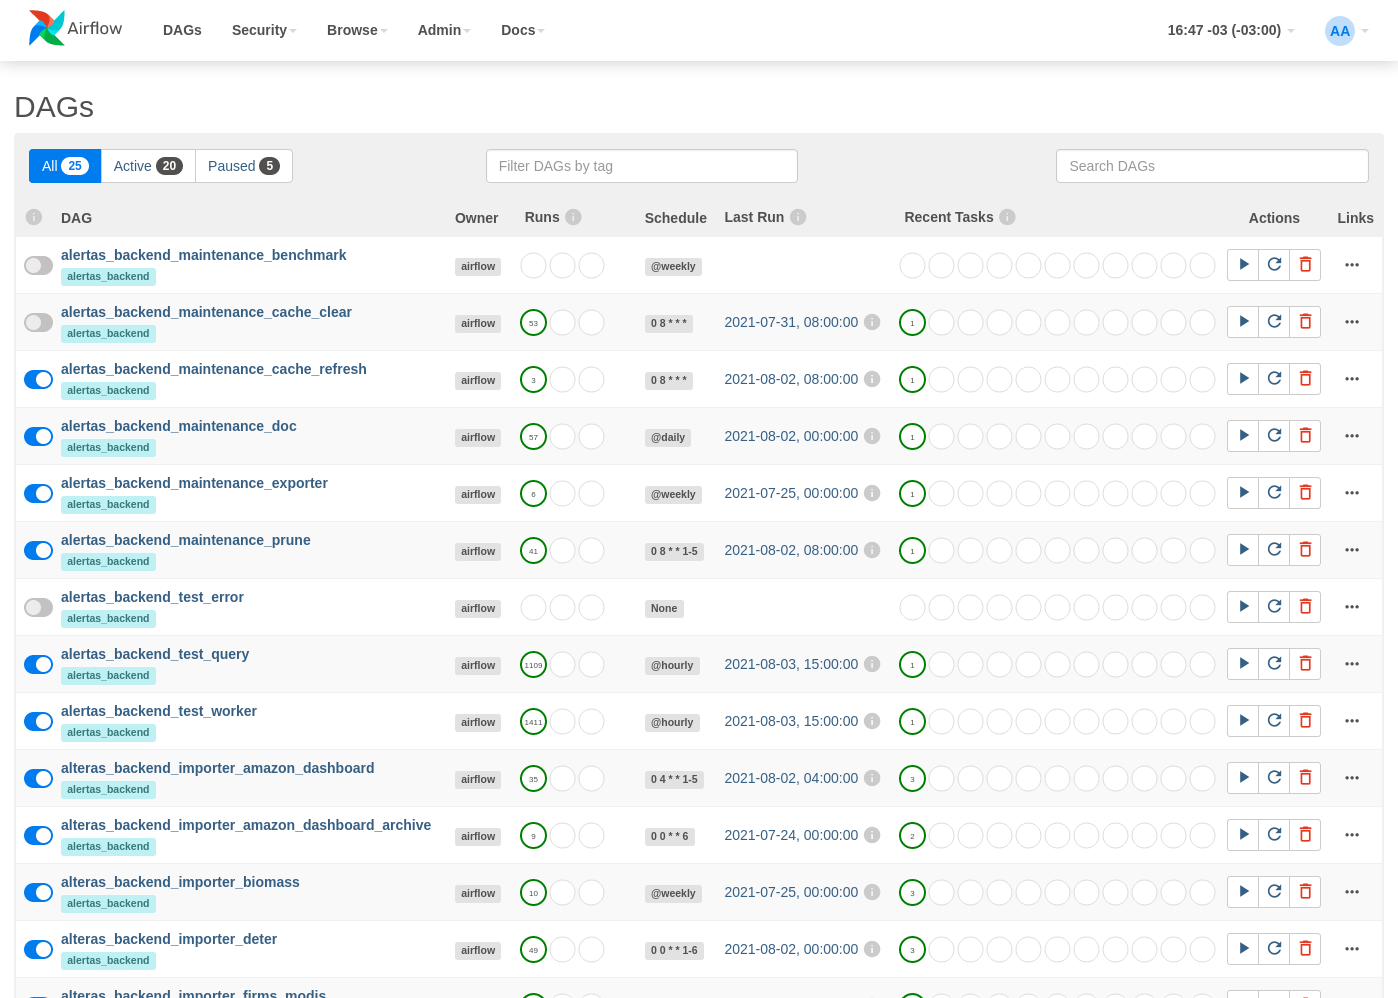Show All 25 DAGs tab

coord(65,166)
